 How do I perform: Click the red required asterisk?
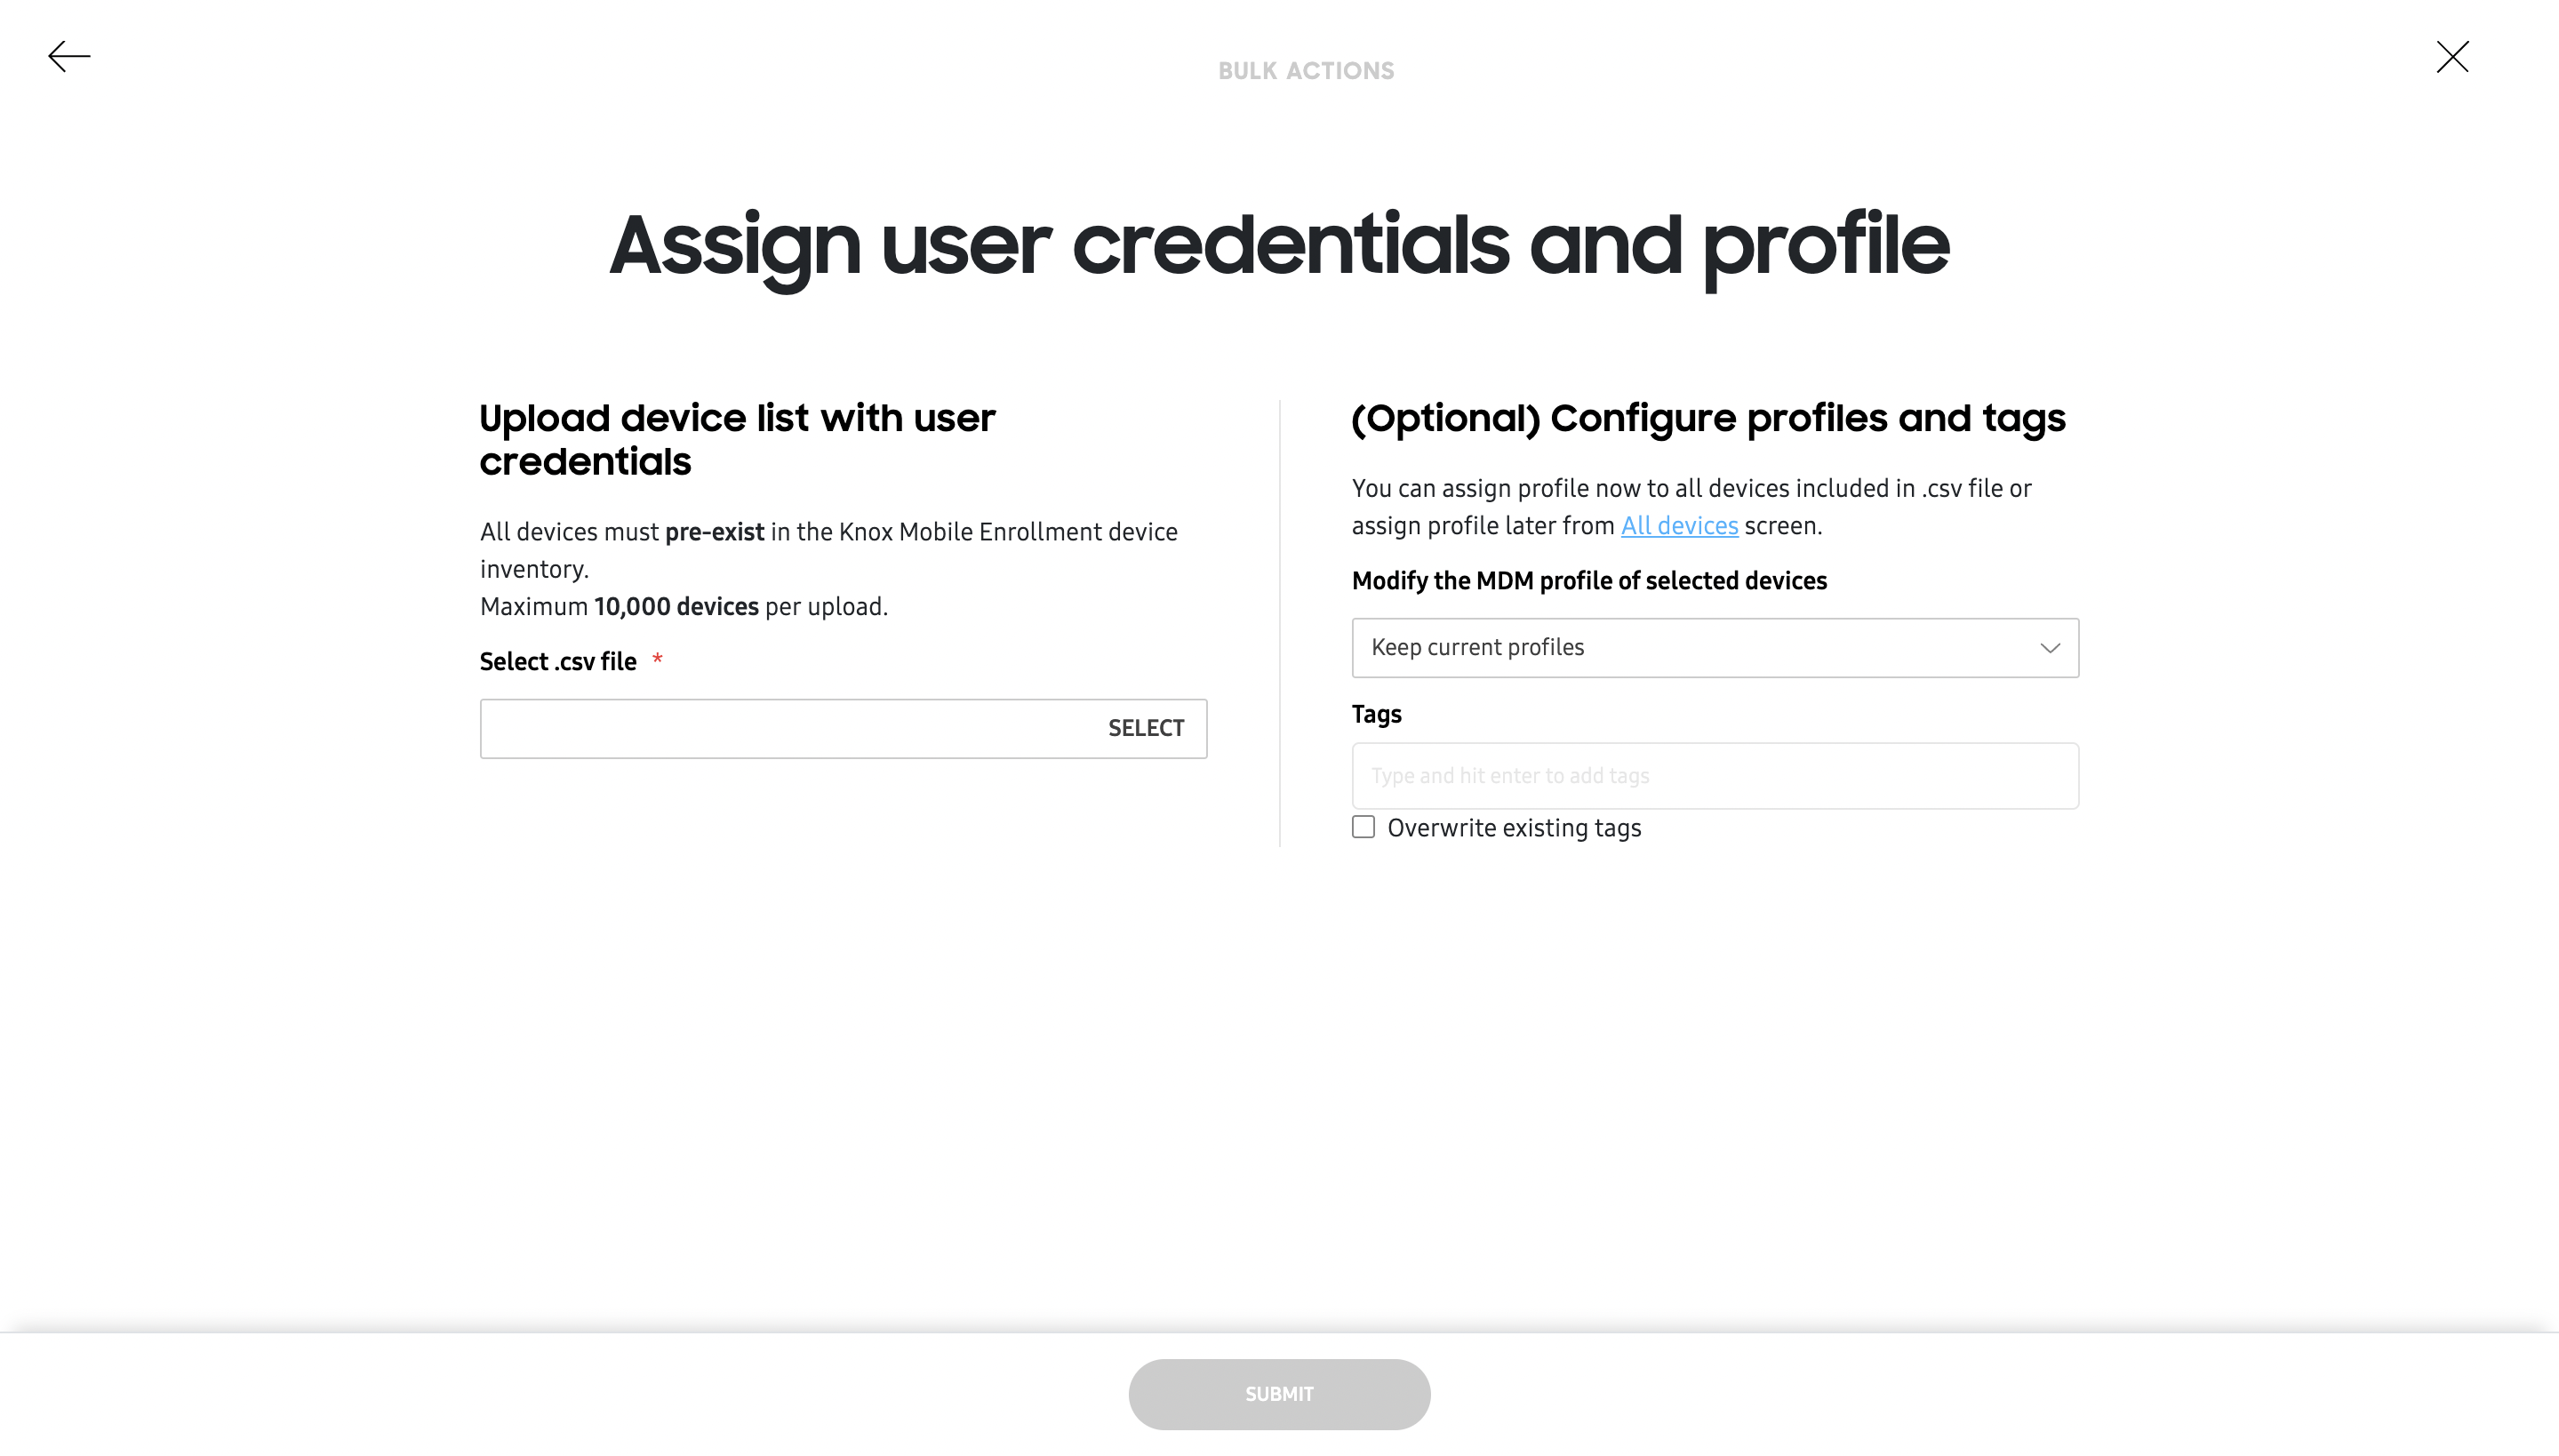657,660
